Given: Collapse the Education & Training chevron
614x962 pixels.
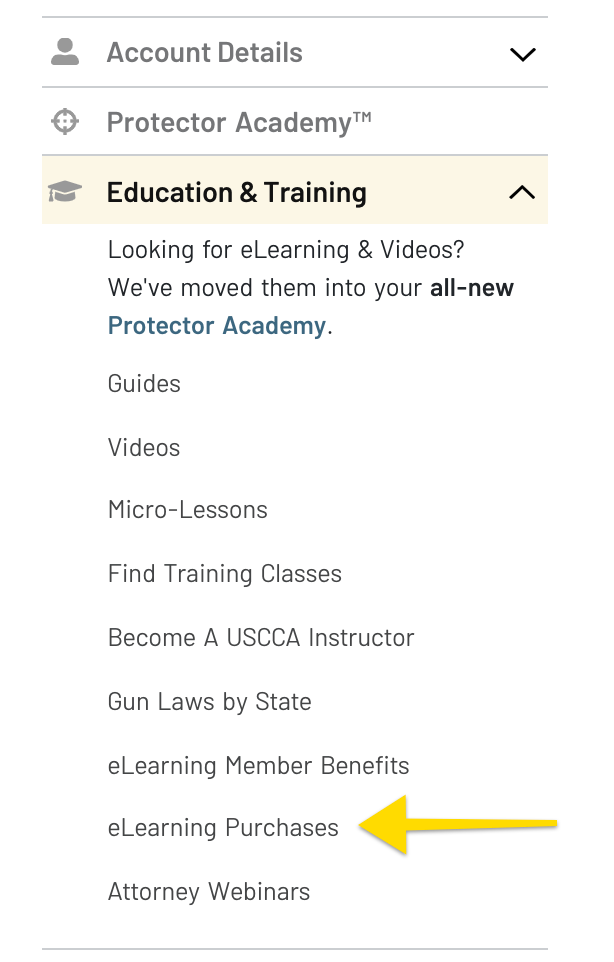Looking at the screenshot, I should [x=522, y=192].
